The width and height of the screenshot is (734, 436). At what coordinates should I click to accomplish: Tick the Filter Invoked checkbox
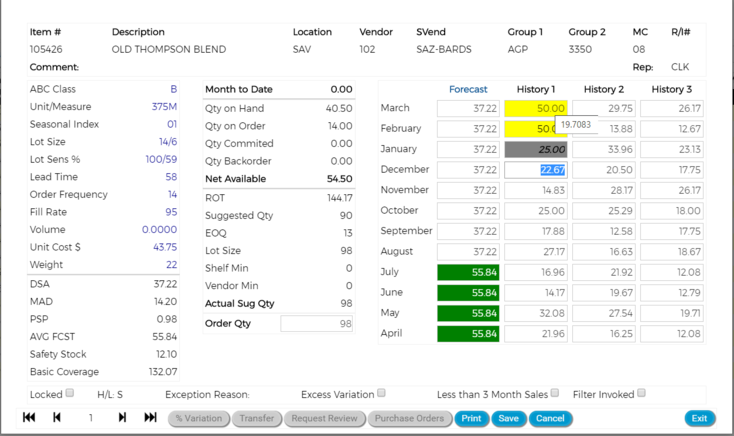click(x=642, y=394)
